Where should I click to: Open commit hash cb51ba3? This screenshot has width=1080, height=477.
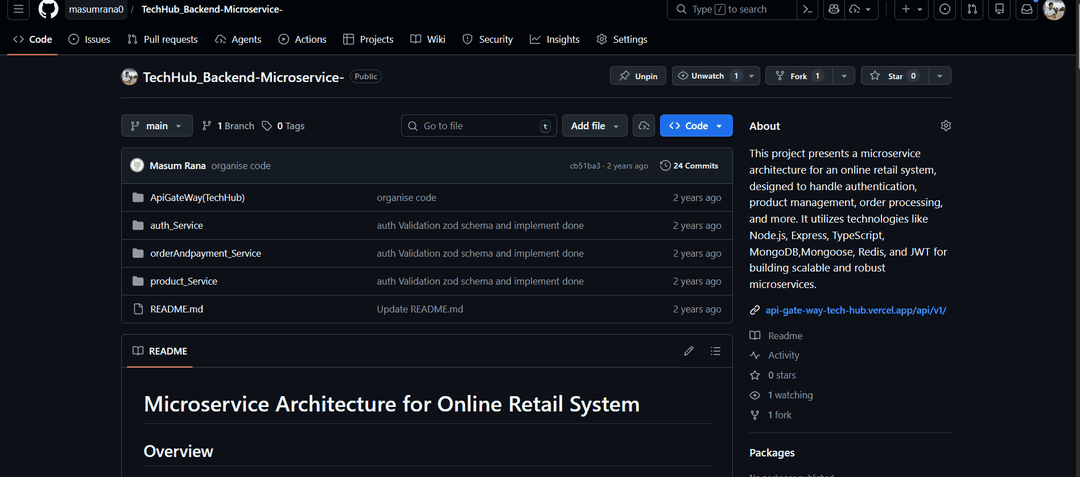point(585,166)
